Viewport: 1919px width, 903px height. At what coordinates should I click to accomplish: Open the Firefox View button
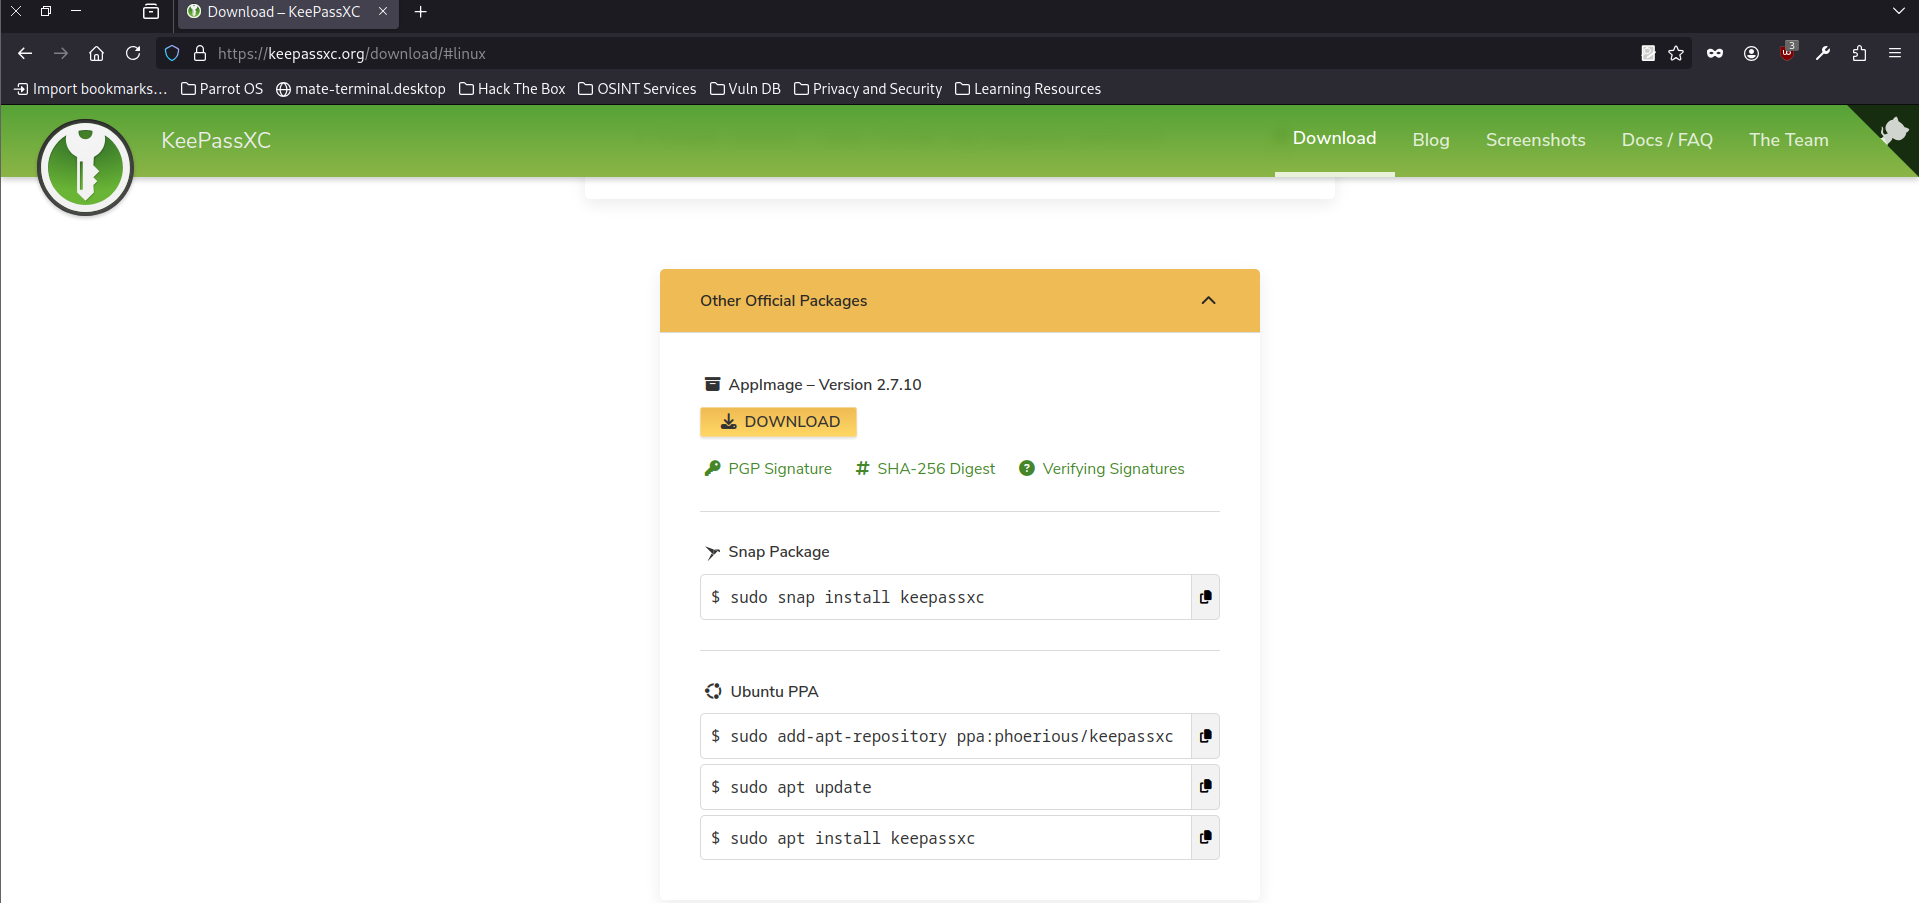(x=151, y=12)
